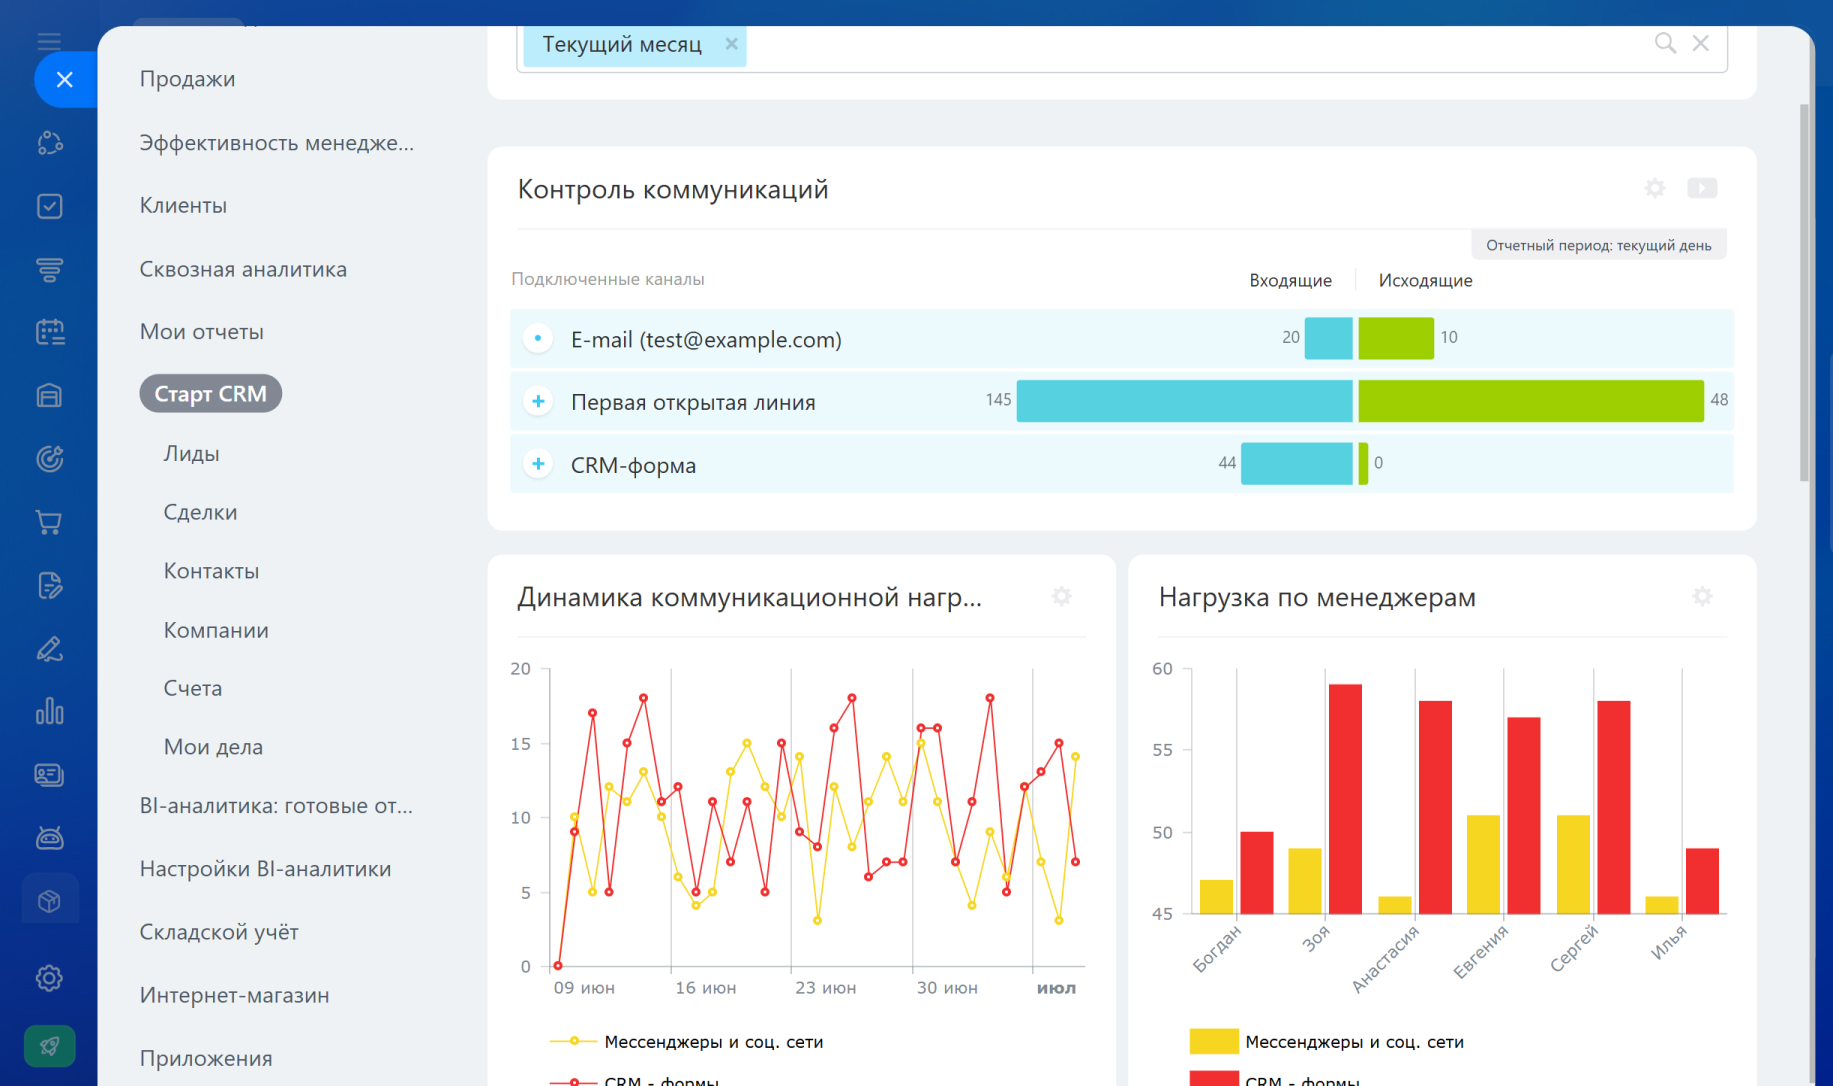Open the collaboration circle icon in the sidebar

(50, 143)
